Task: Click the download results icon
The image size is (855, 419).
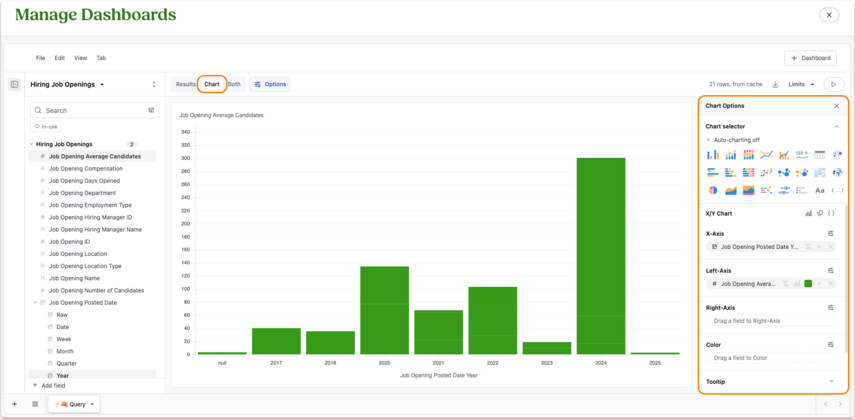Action: click(x=775, y=85)
